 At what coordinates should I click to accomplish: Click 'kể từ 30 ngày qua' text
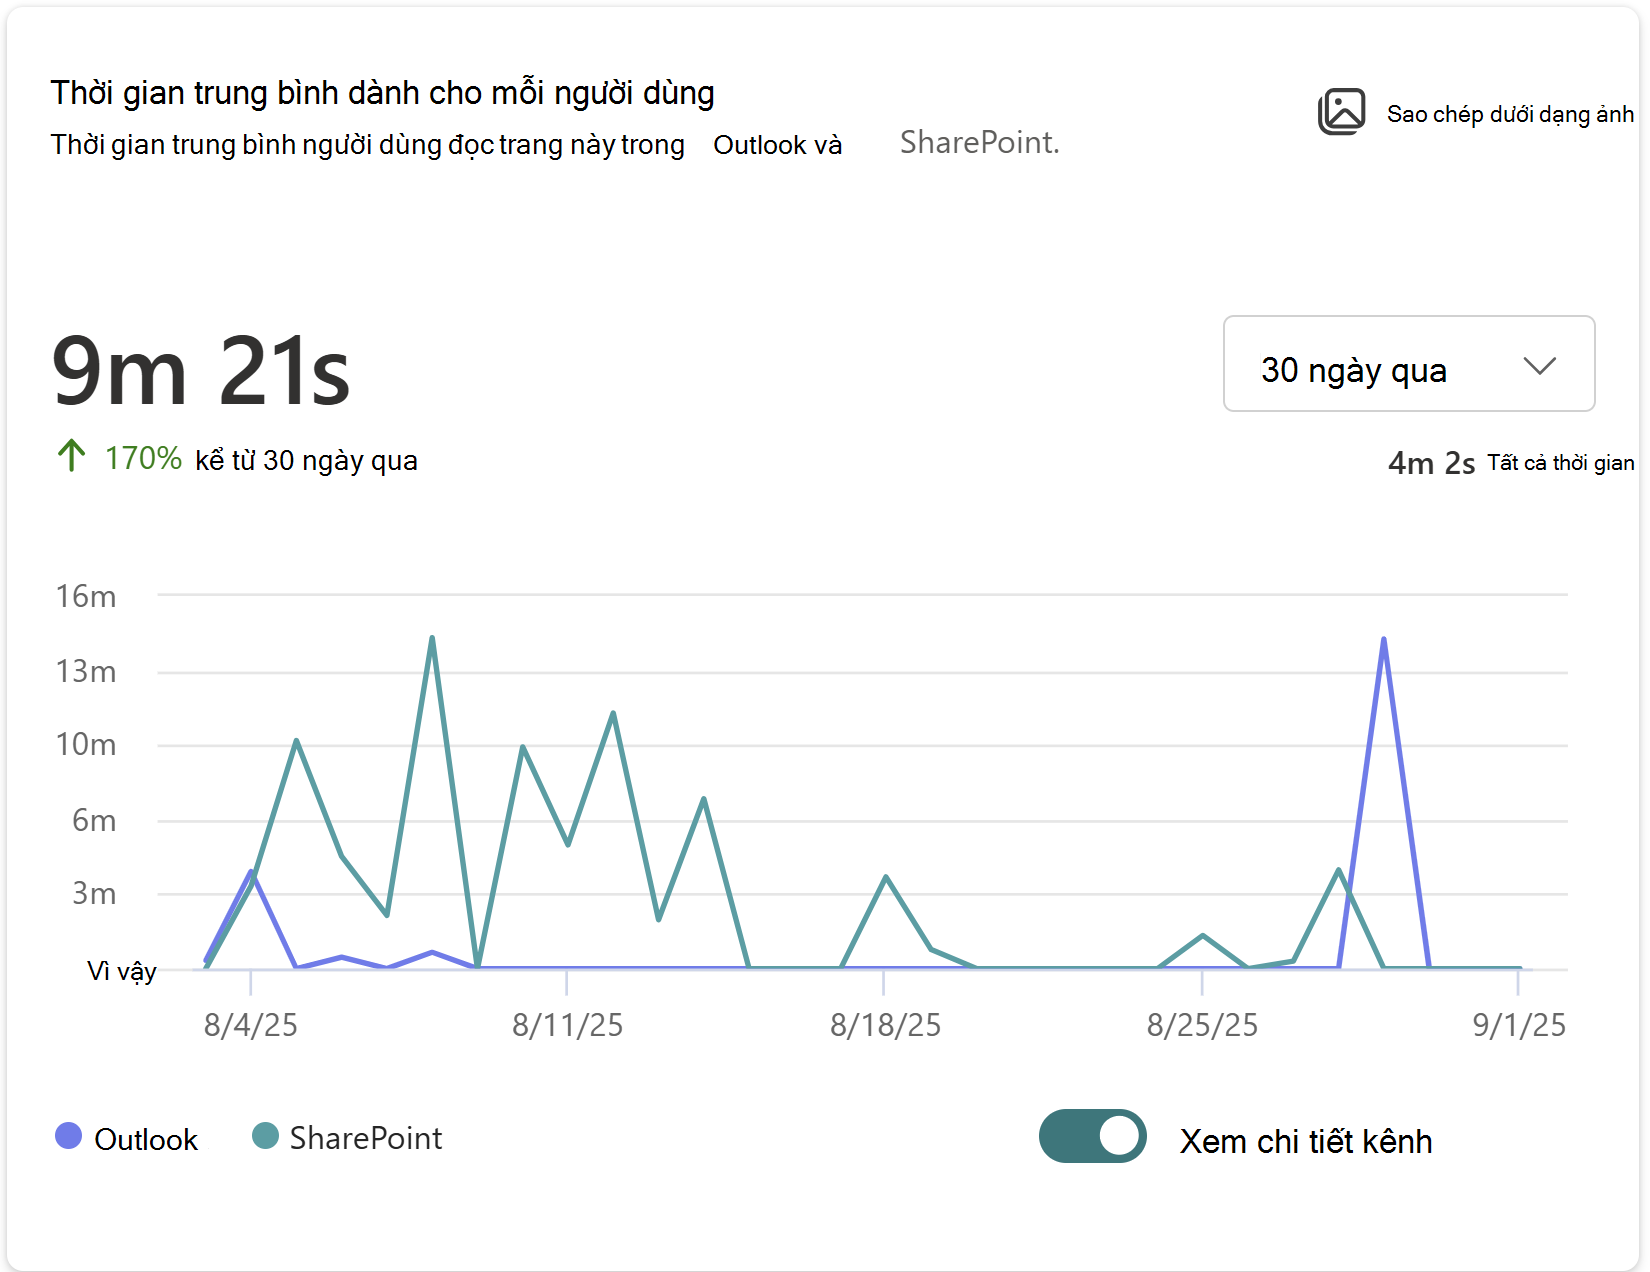pyautogui.click(x=306, y=460)
